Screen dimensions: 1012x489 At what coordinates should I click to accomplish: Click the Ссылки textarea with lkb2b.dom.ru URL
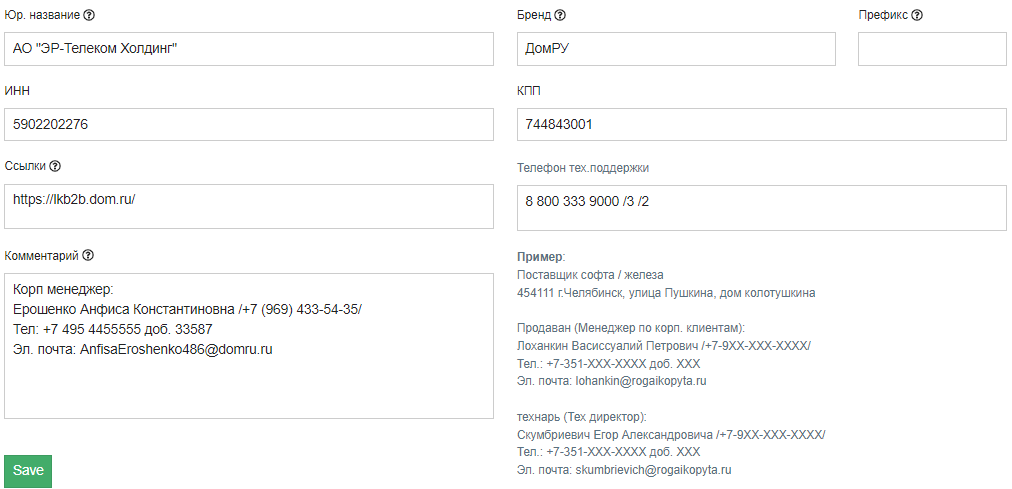[249, 206]
